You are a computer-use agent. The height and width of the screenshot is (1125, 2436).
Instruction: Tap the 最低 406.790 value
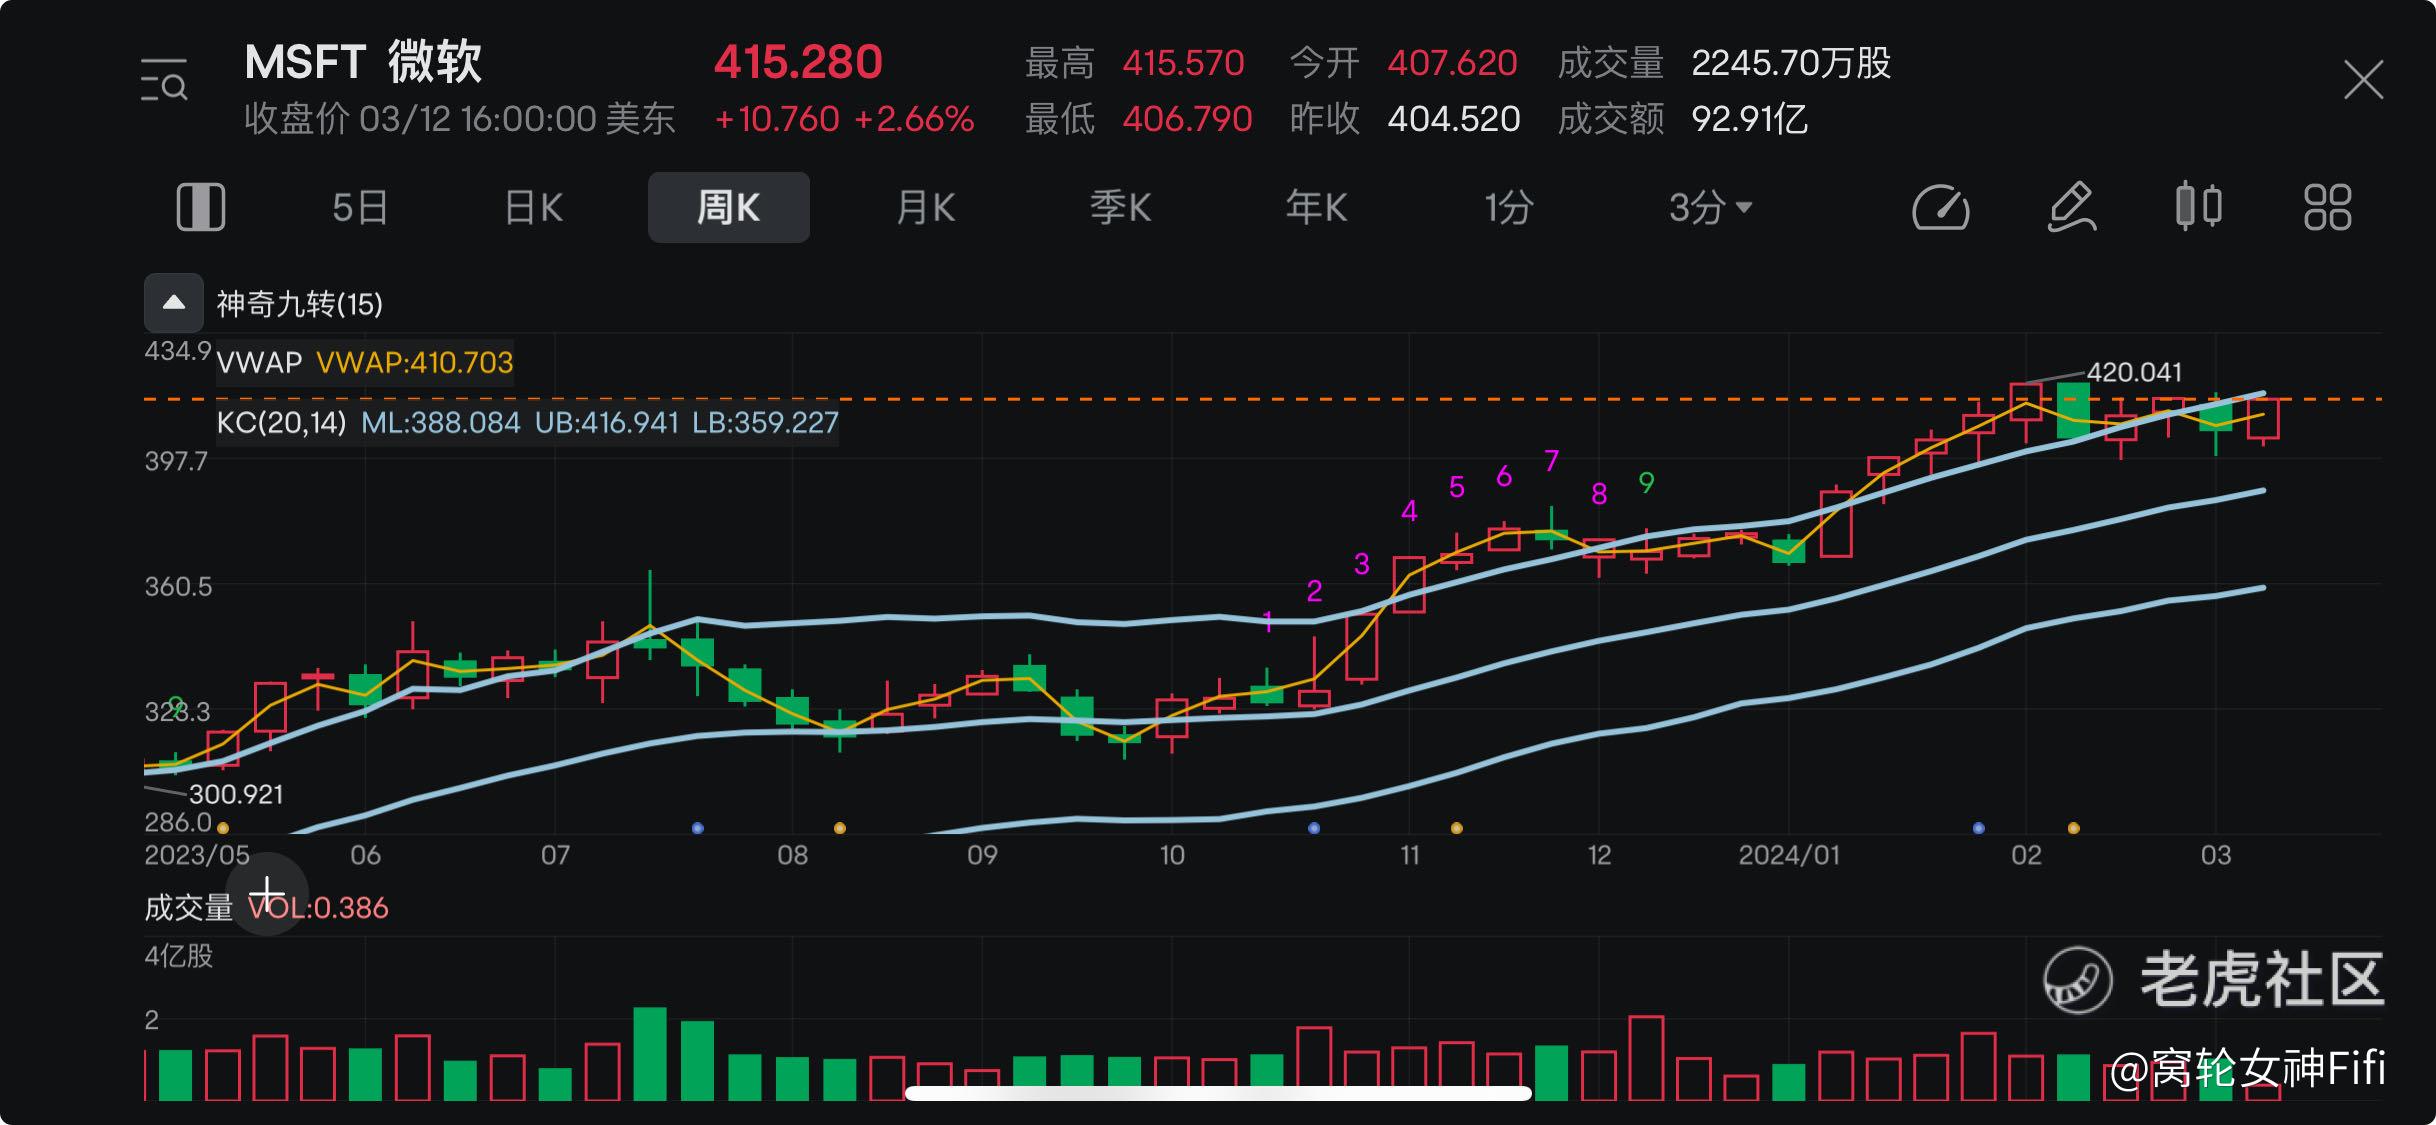pos(1138,119)
